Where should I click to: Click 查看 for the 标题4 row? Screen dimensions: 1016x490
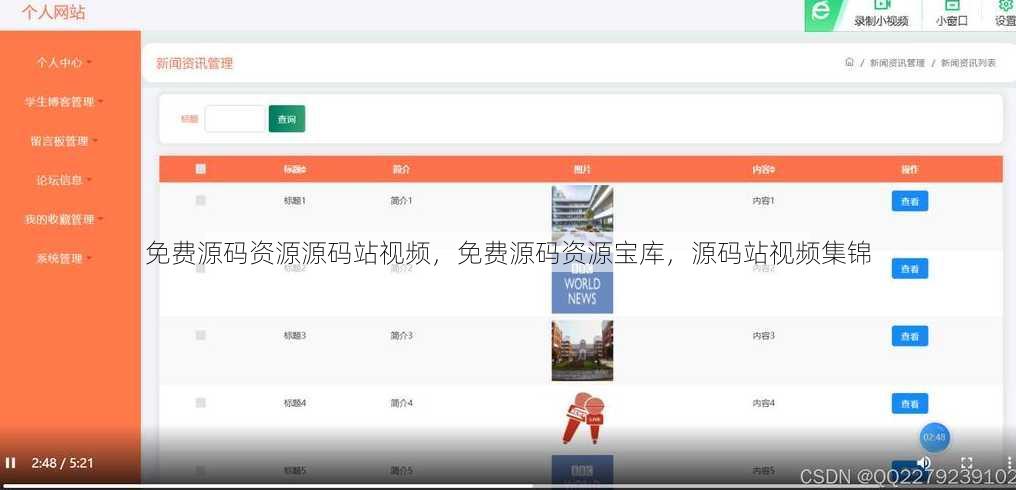(x=910, y=403)
